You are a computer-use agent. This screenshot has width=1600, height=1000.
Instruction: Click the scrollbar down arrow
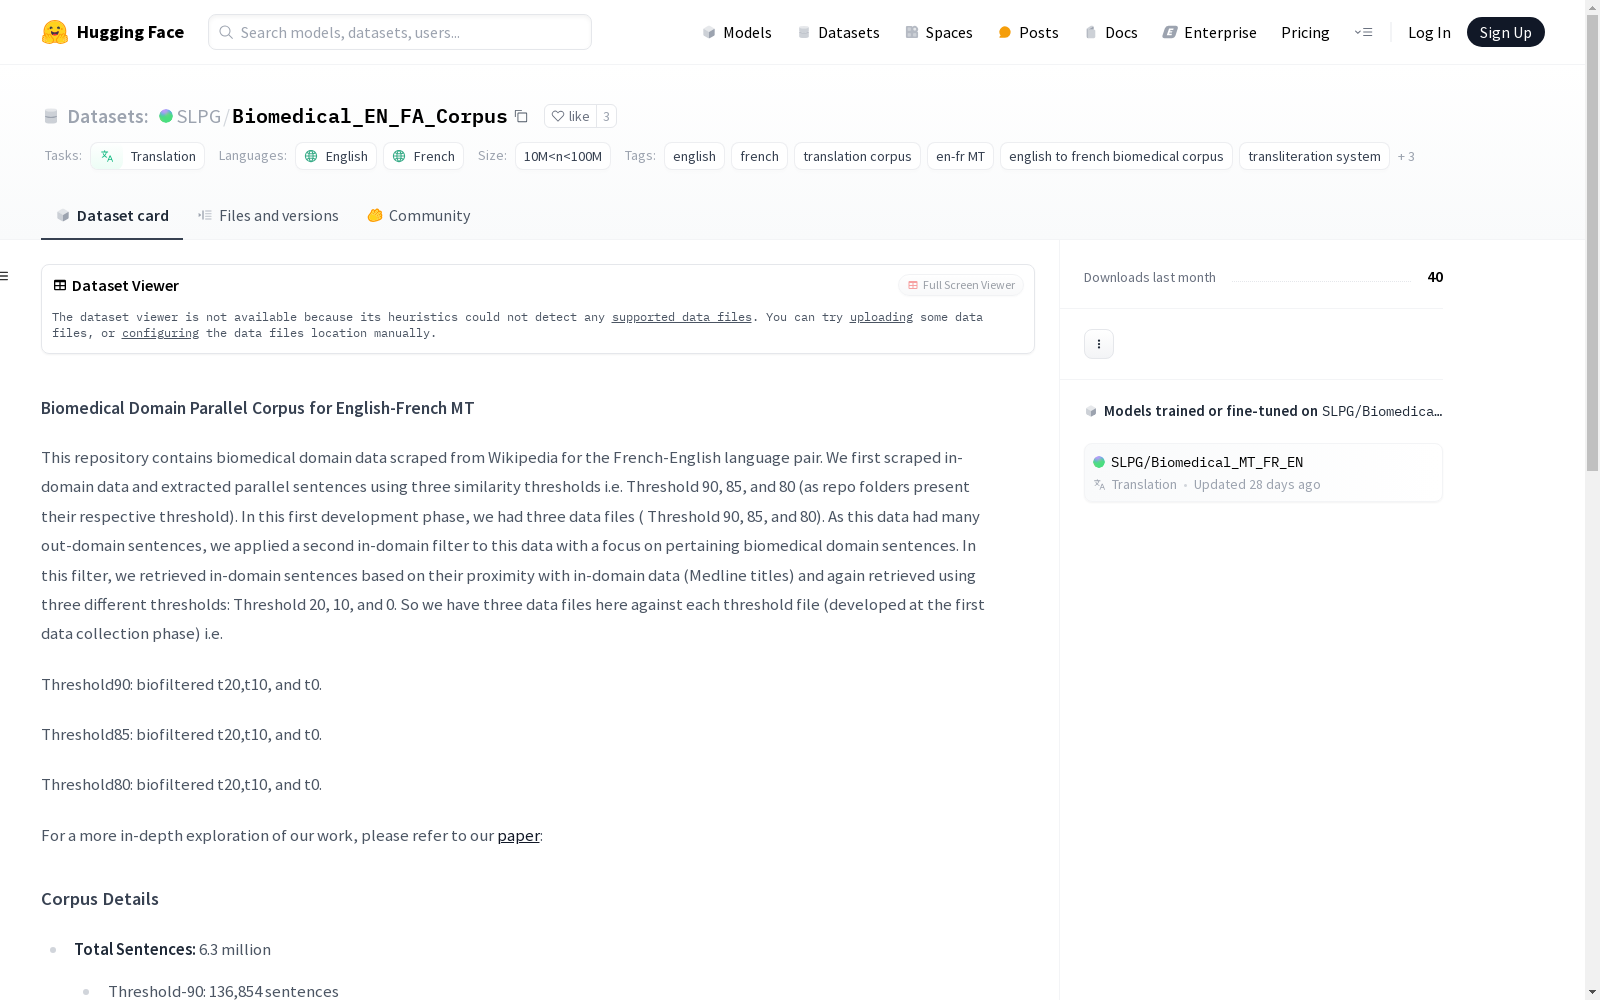(1592, 992)
